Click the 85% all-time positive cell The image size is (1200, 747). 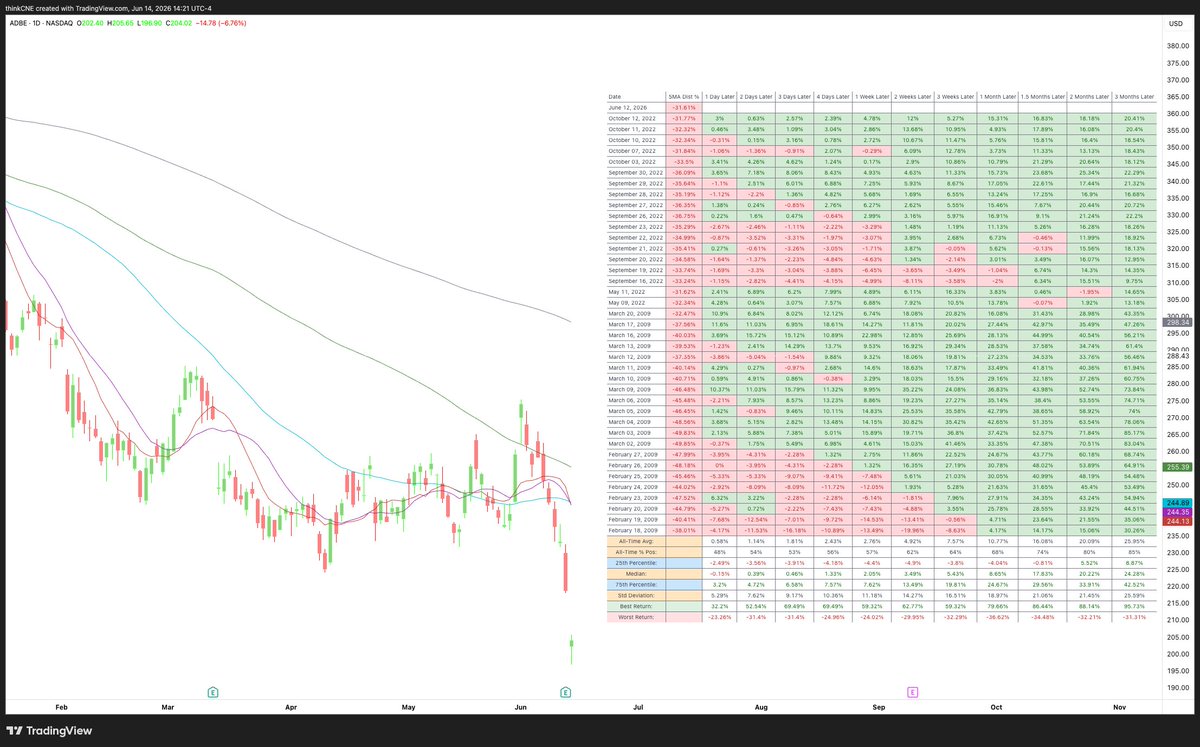coord(1134,552)
